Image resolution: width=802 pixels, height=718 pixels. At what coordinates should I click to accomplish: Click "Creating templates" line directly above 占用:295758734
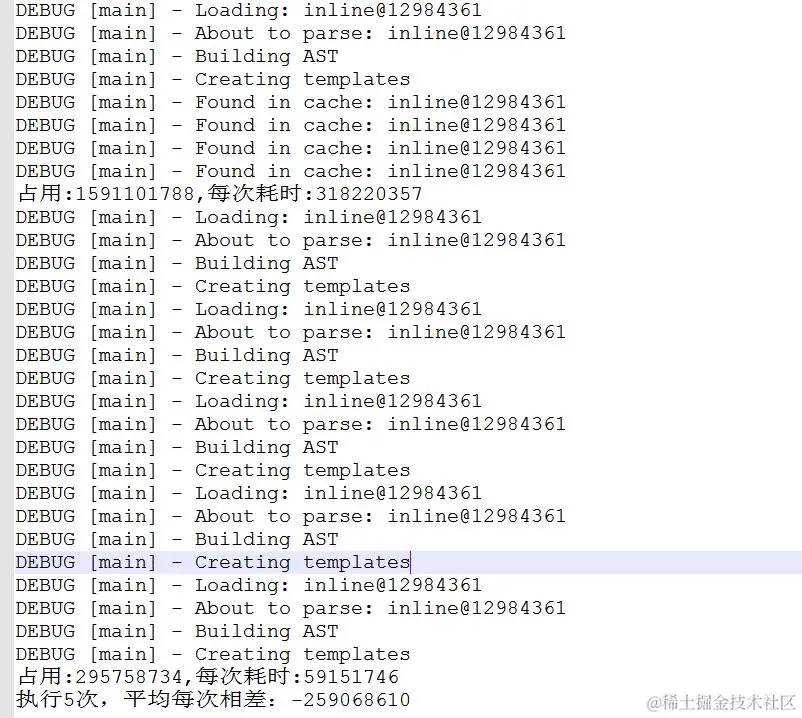tap(213, 655)
